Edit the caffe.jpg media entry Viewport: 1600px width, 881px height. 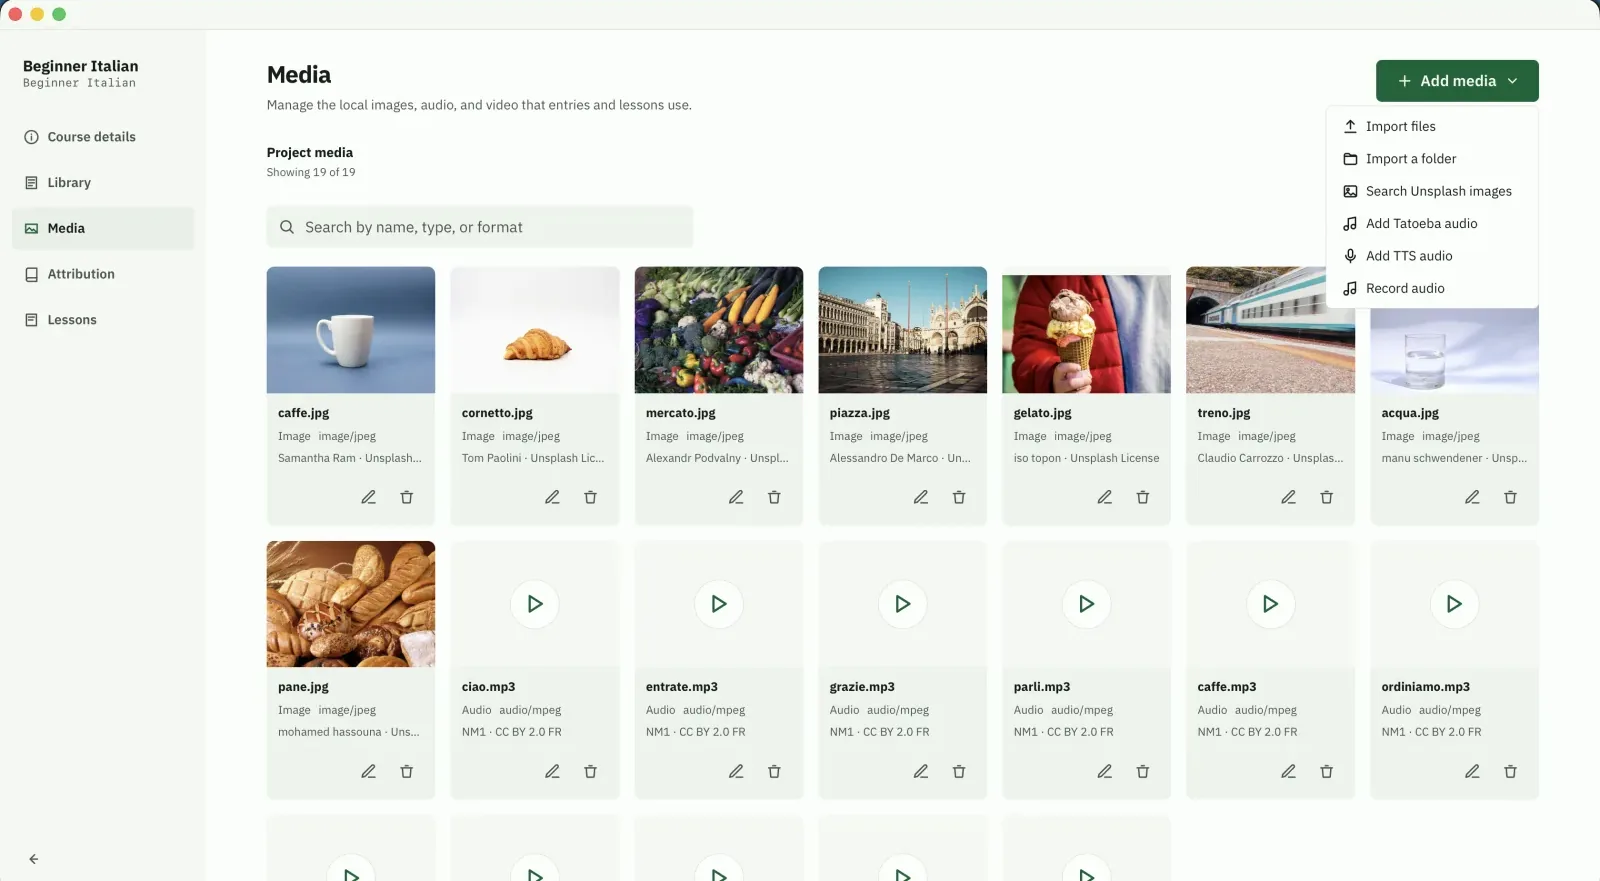pyautogui.click(x=368, y=497)
